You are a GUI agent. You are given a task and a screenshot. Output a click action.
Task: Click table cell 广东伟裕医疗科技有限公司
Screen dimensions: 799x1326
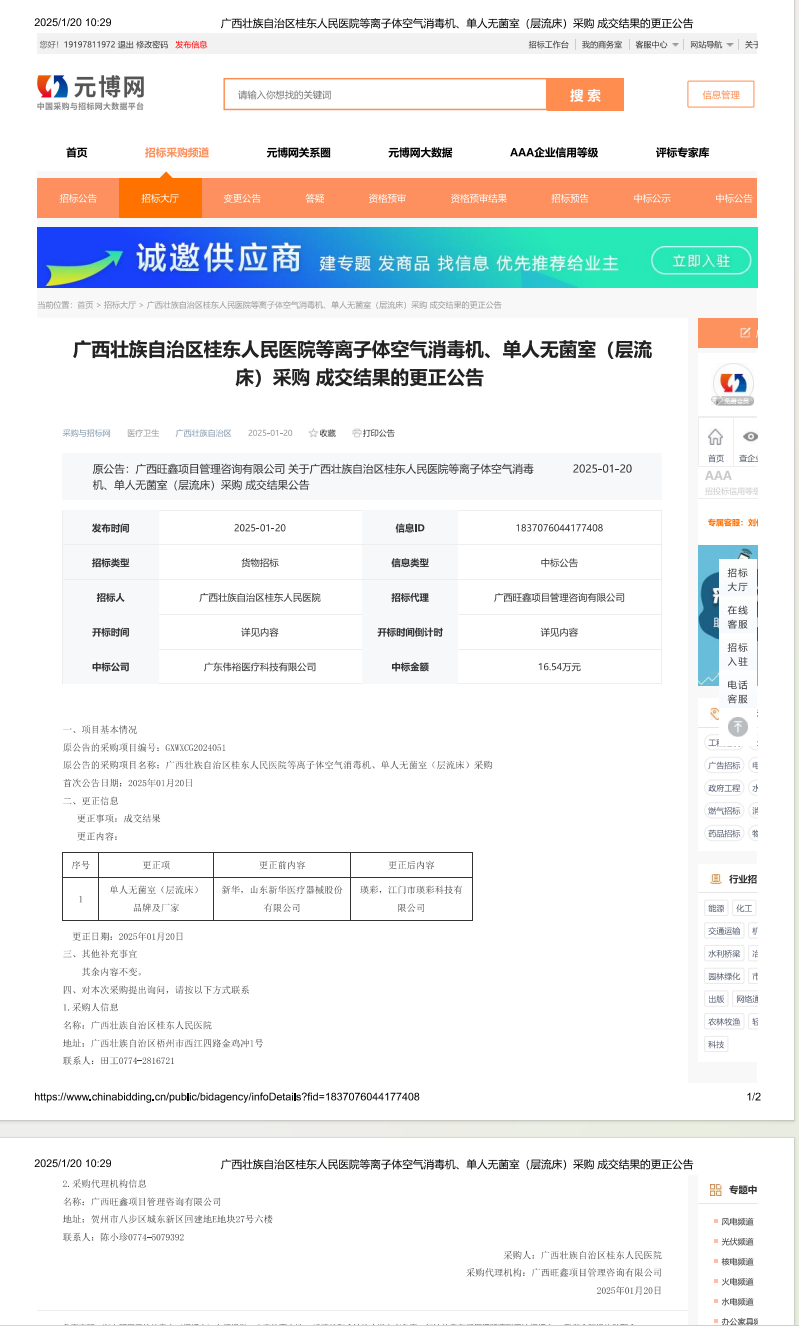coord(260,667)
